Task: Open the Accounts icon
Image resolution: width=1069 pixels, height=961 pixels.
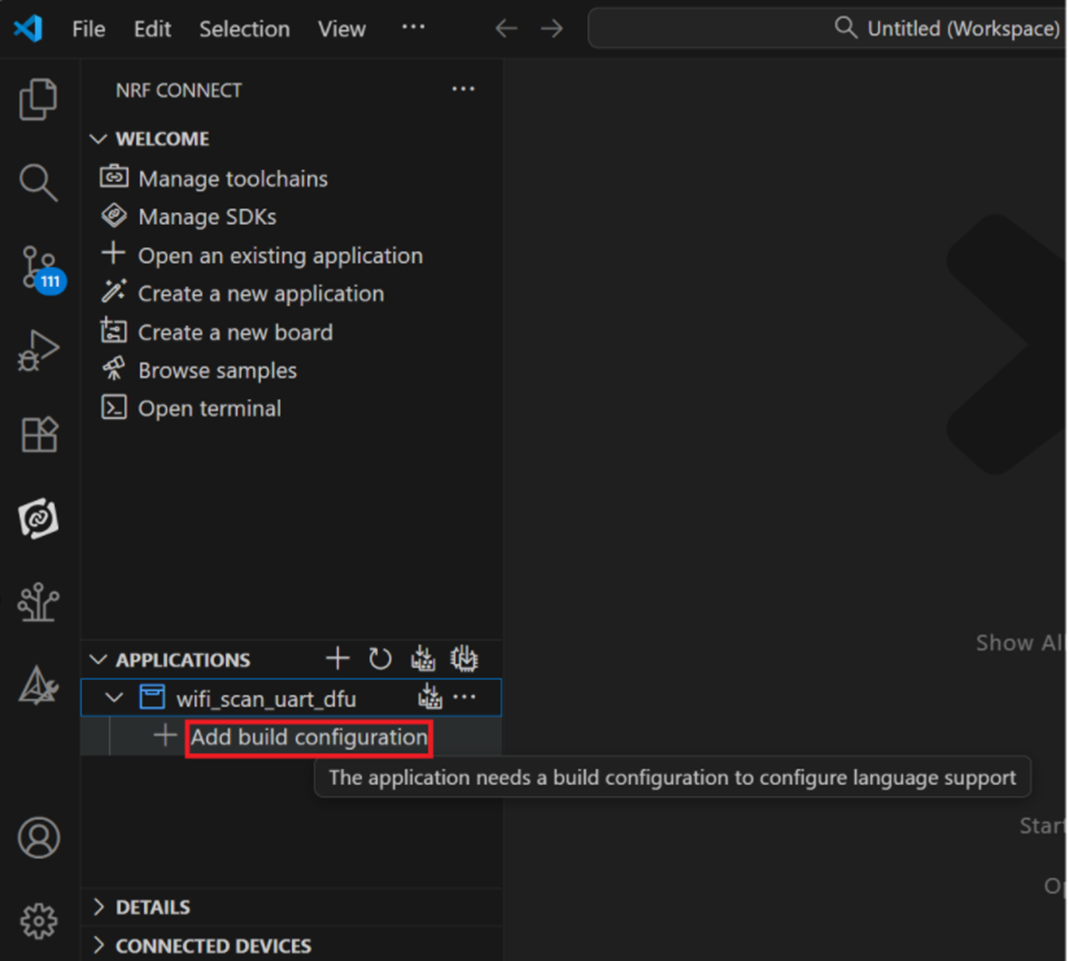Action: point(39,838)
